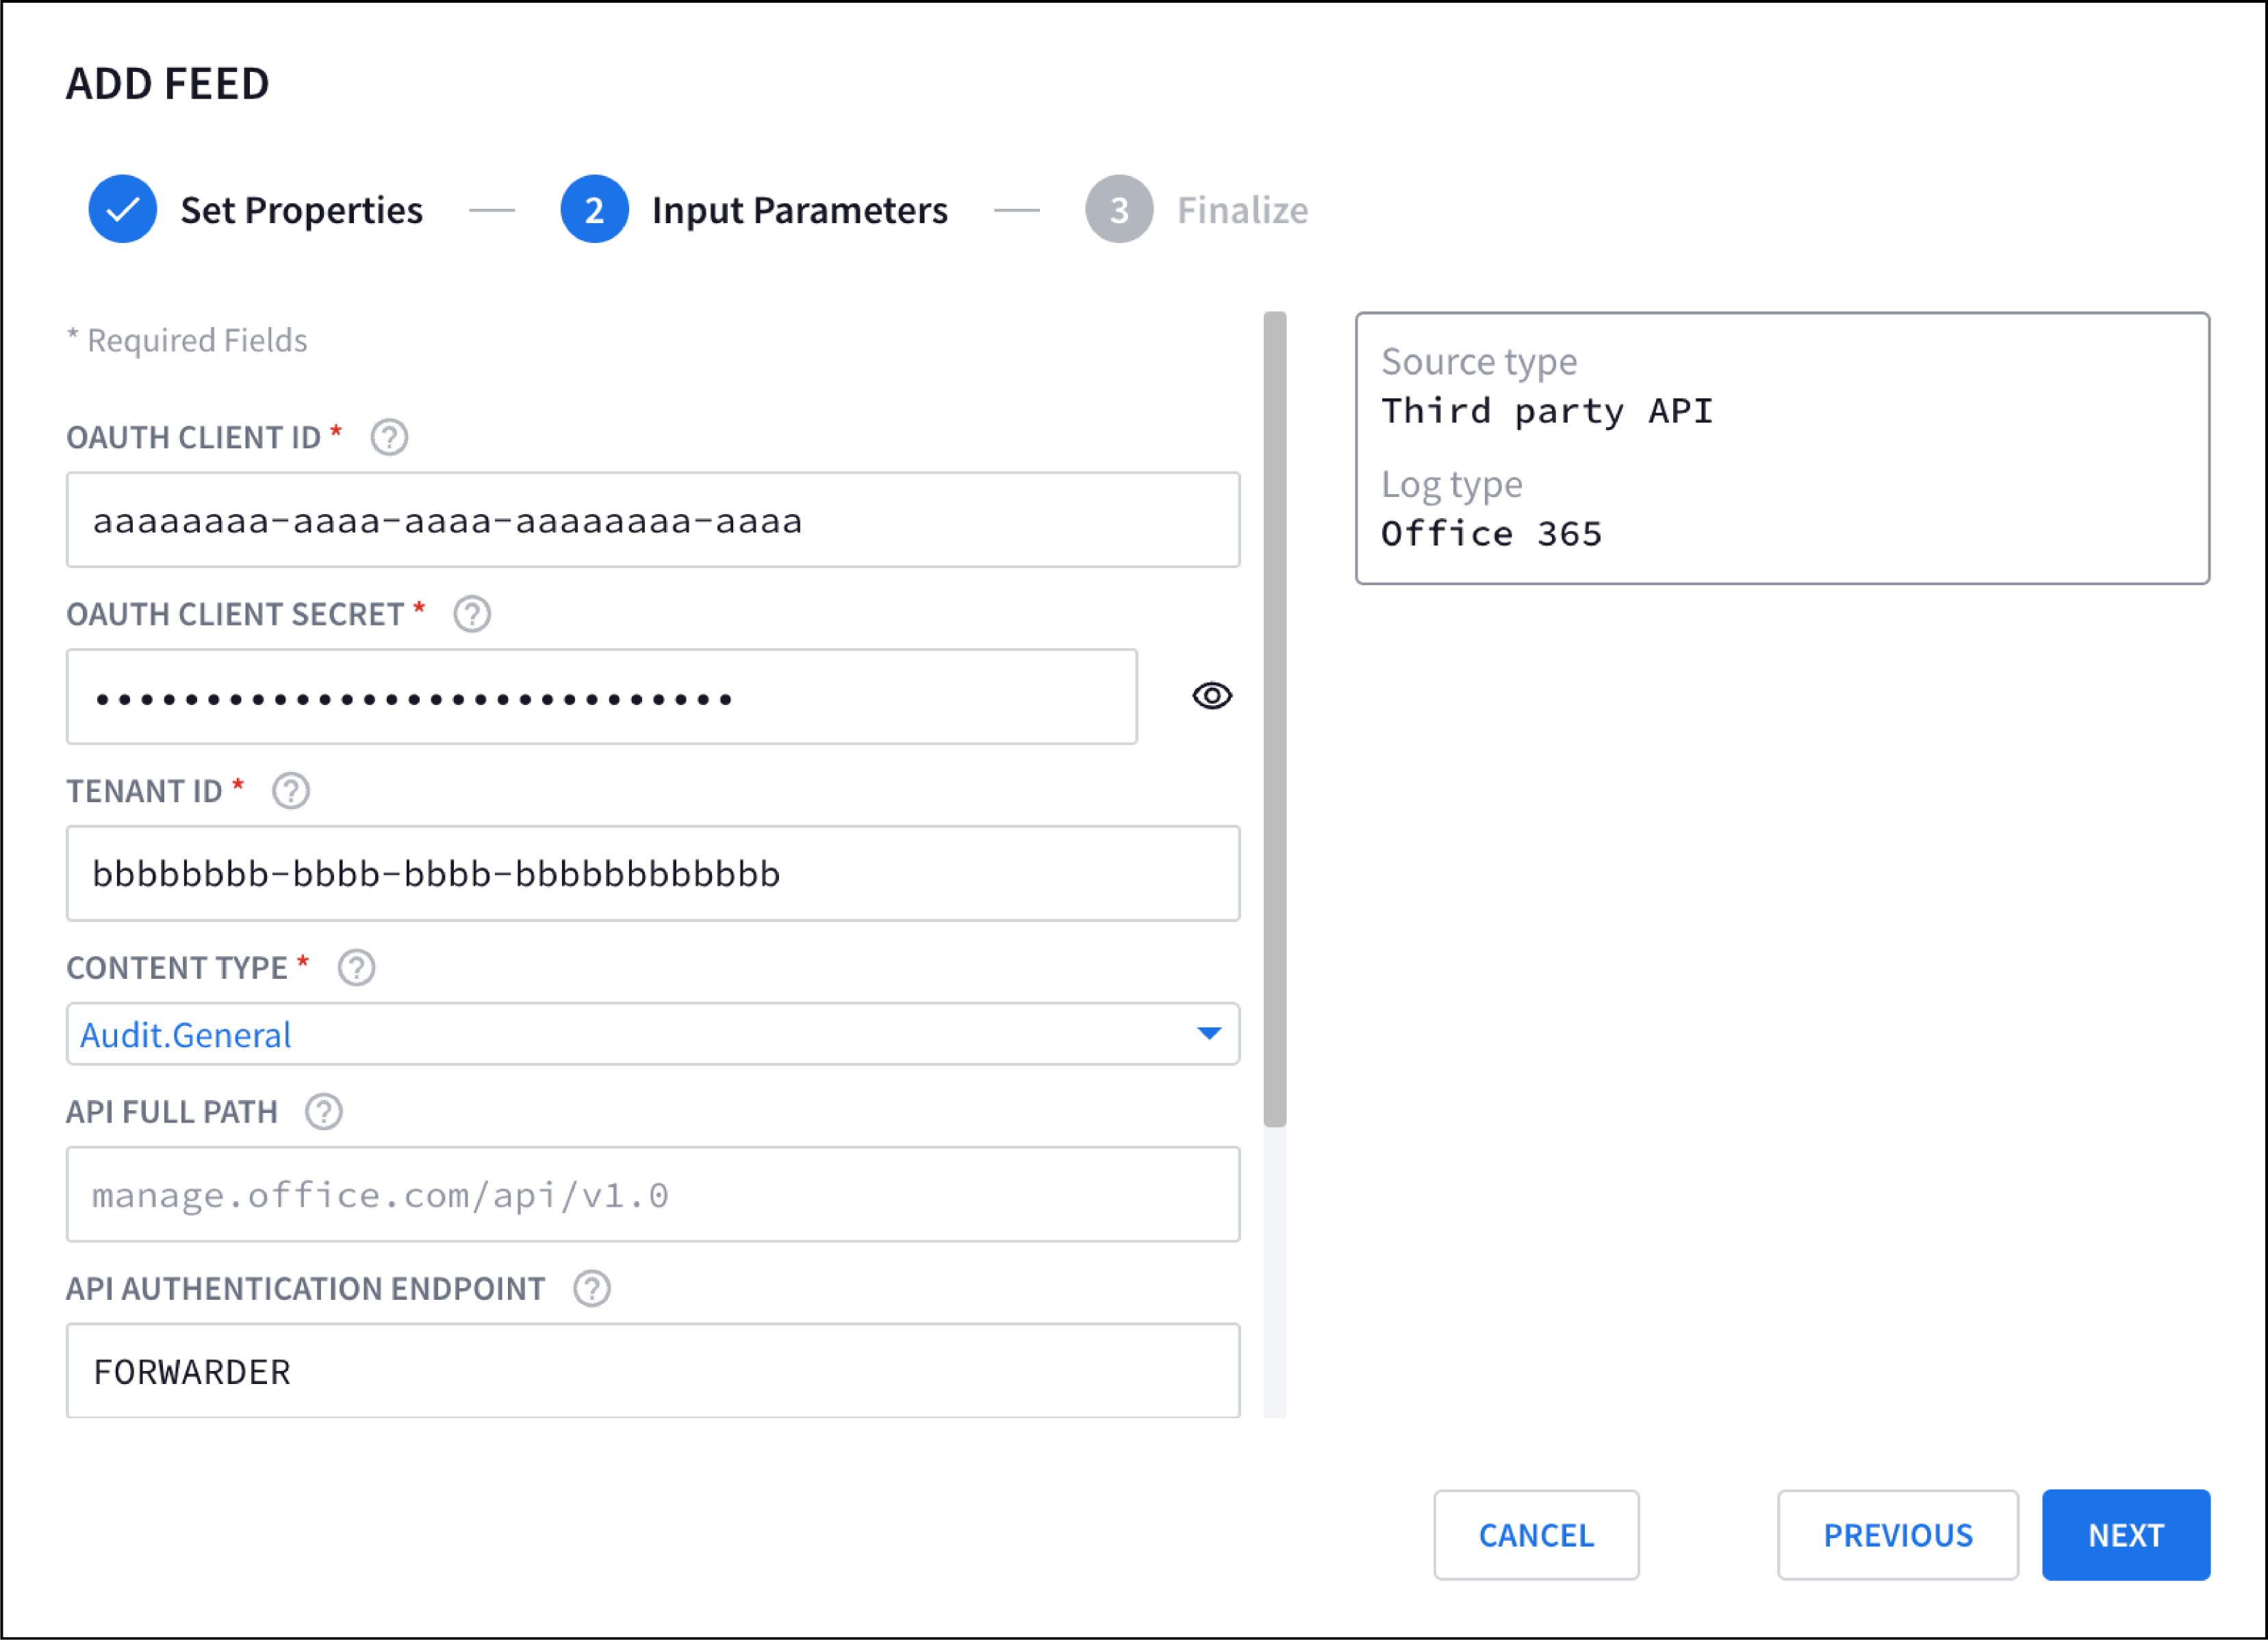Toggle secret visibility for OAUTH CLIENT SECRET field
Viewport: 2268px width, 1640px height.
(x=1211, y=696)
